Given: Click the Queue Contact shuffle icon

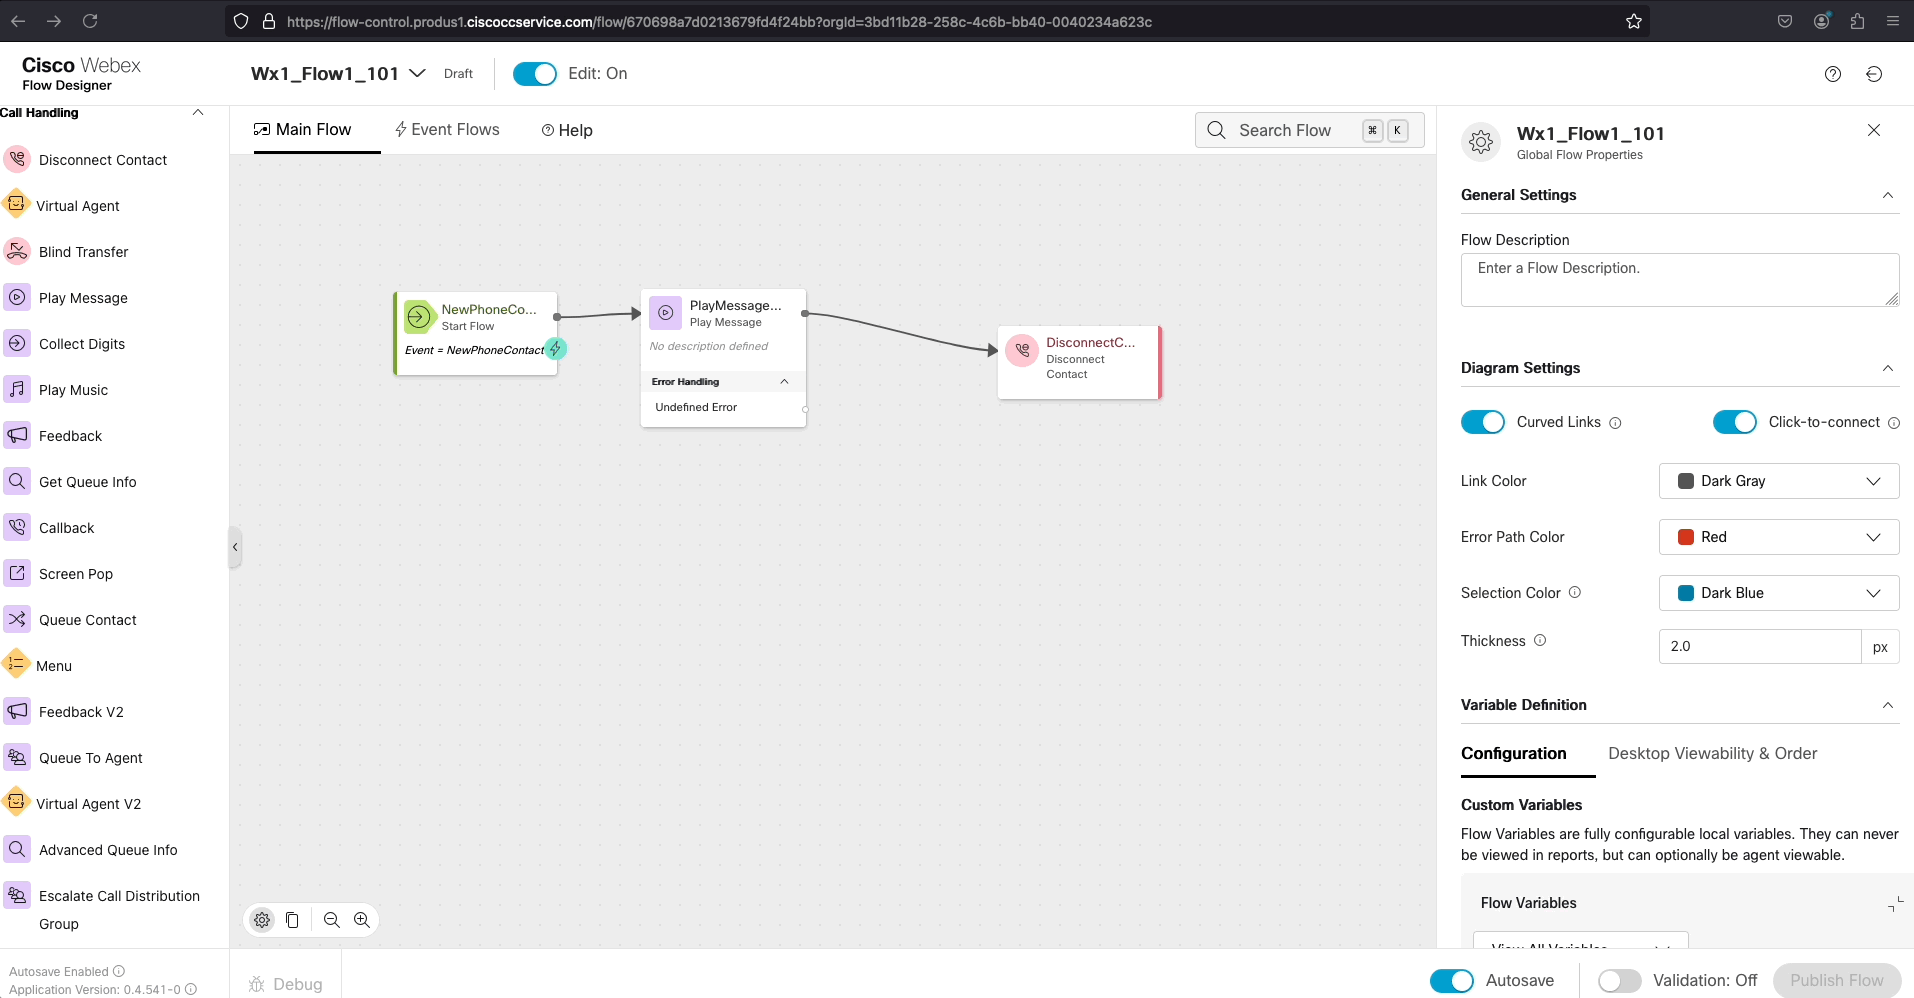Looking at the screenshot, I should [17, 619].
